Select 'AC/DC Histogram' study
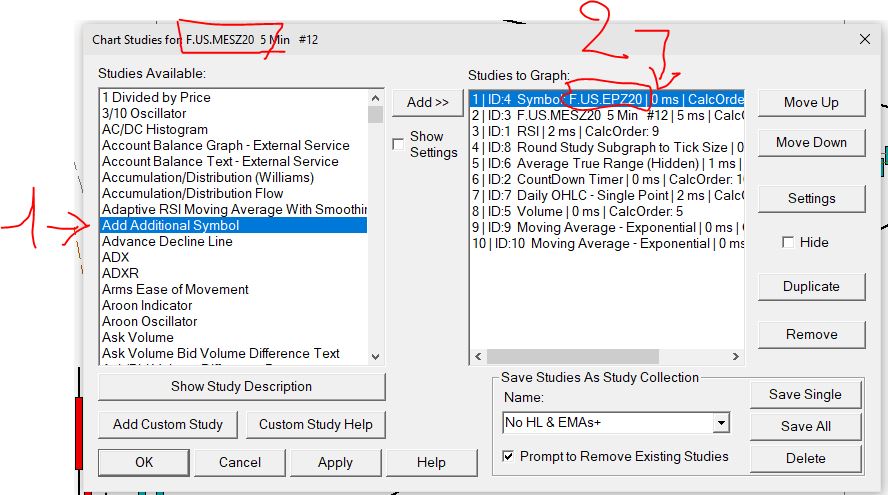The height and width of the screenshot is (495, 888). 233,129
